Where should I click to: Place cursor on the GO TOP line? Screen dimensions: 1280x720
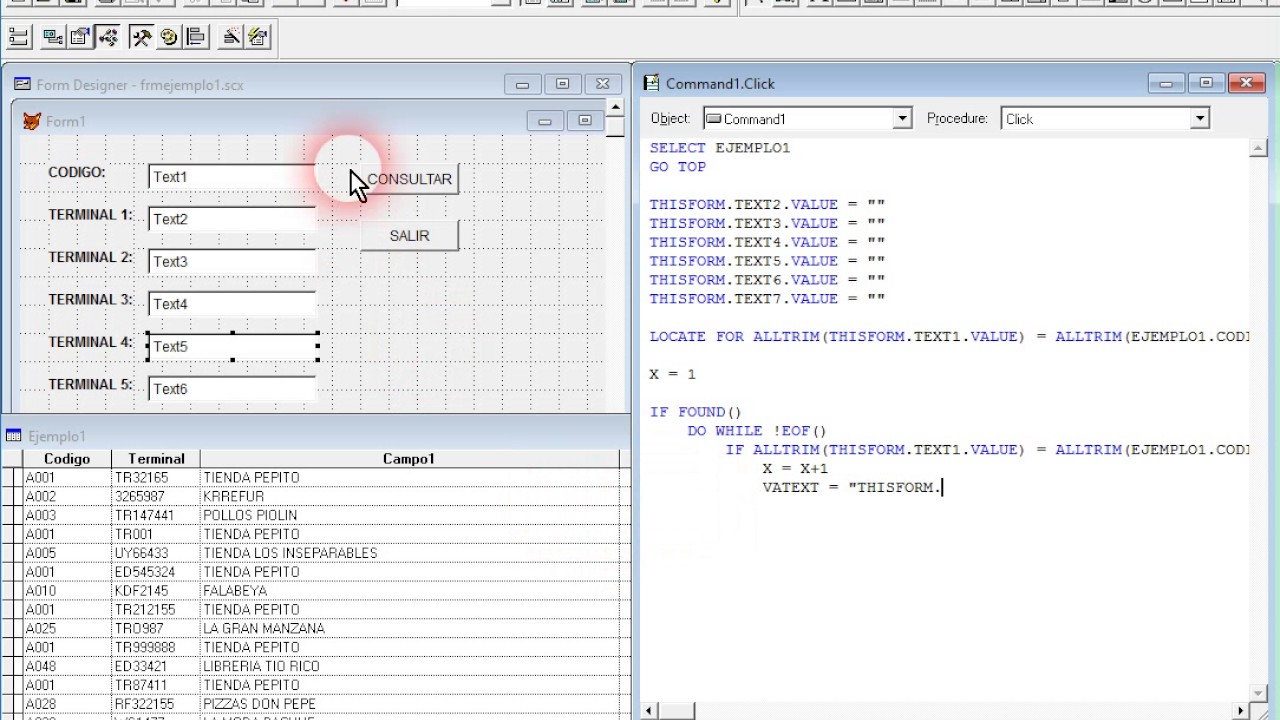coord(678,167)
